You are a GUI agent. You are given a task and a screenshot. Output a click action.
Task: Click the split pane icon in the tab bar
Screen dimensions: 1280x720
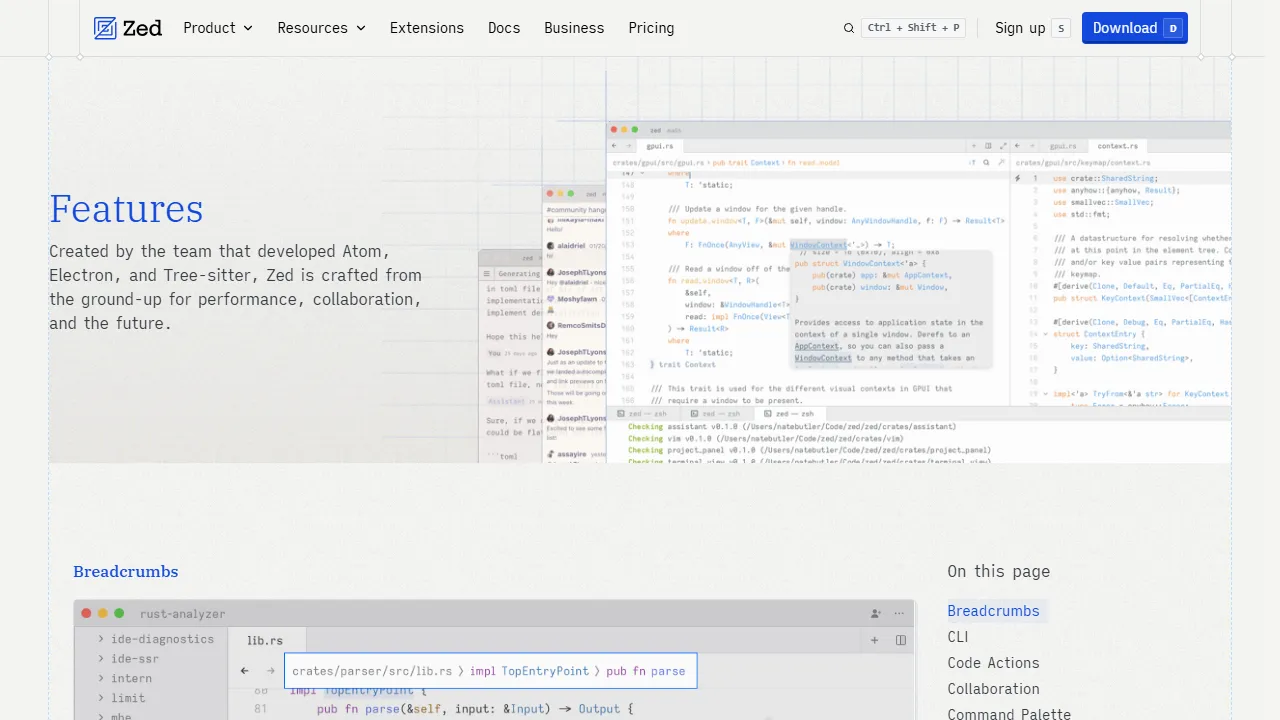pos(901,640)
